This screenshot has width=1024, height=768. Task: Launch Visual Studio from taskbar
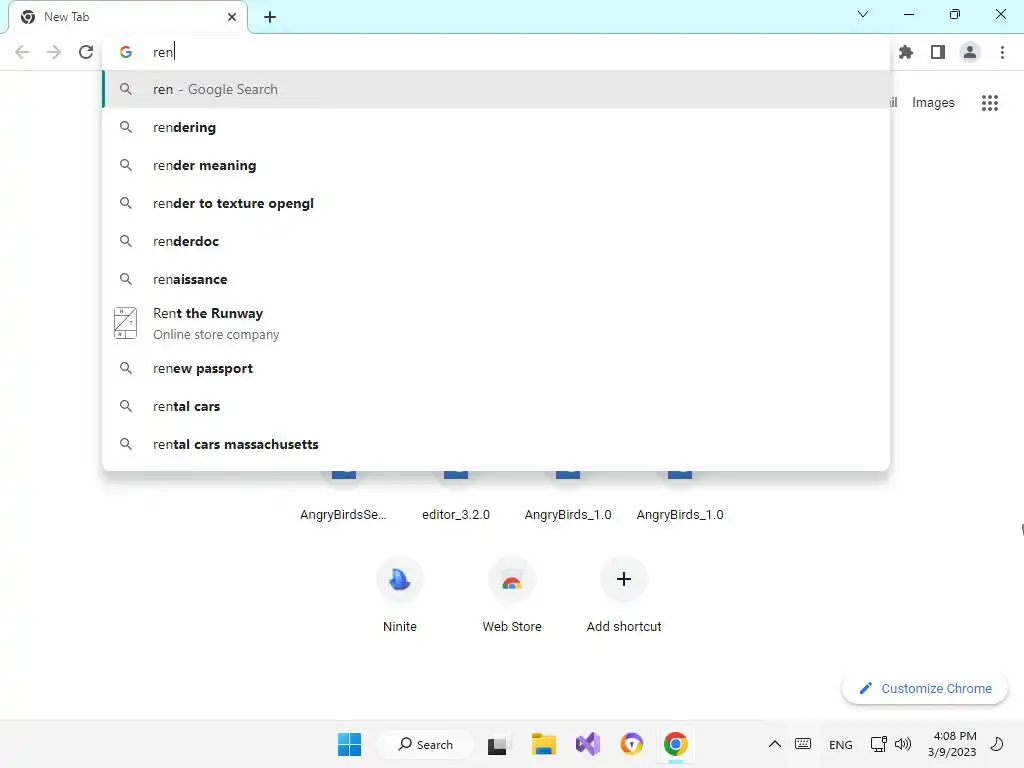(588, 744)
